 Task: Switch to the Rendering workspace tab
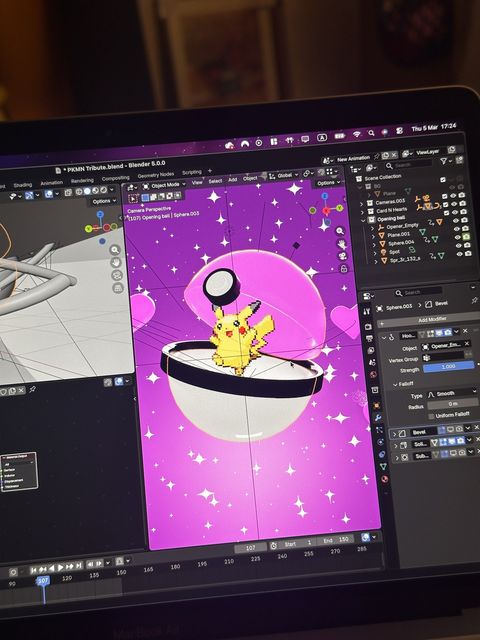pyautogui.click(x=82, y=180)
